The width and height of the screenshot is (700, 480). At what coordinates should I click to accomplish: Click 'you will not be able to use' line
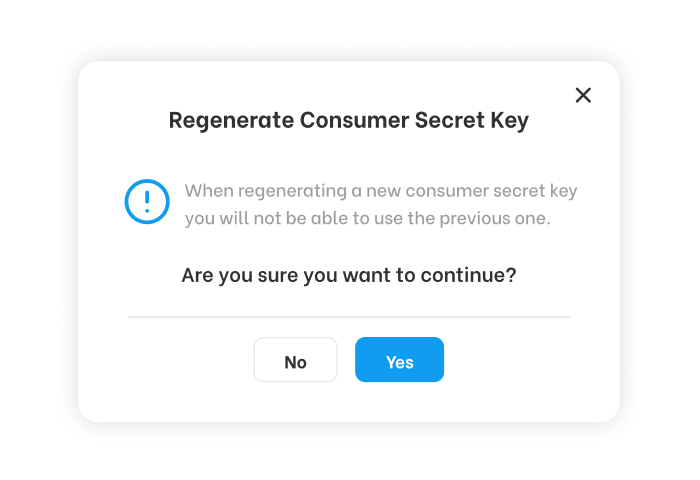point(367,218)
